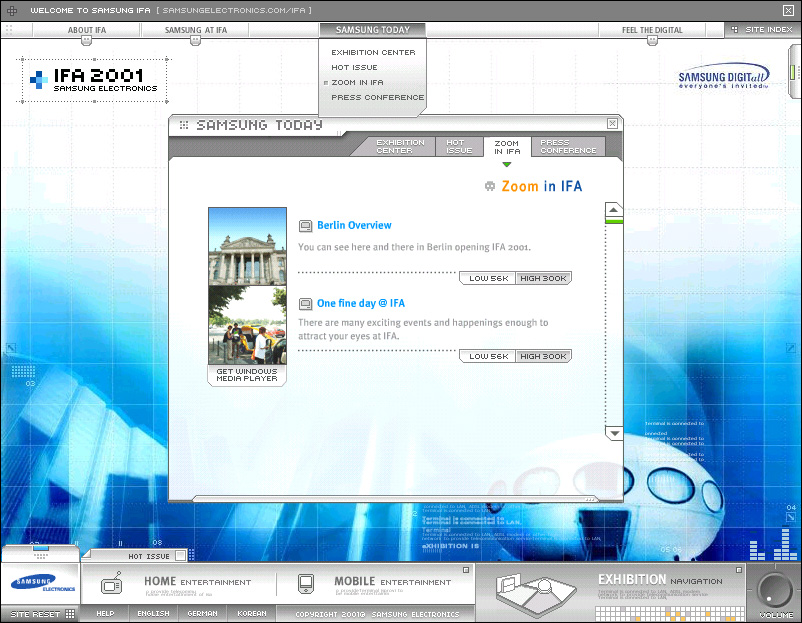The width and height of the screenshot is (802, 623).
Task: Open the ABOUT IFA menu
Action: click(x=87, y=30)
